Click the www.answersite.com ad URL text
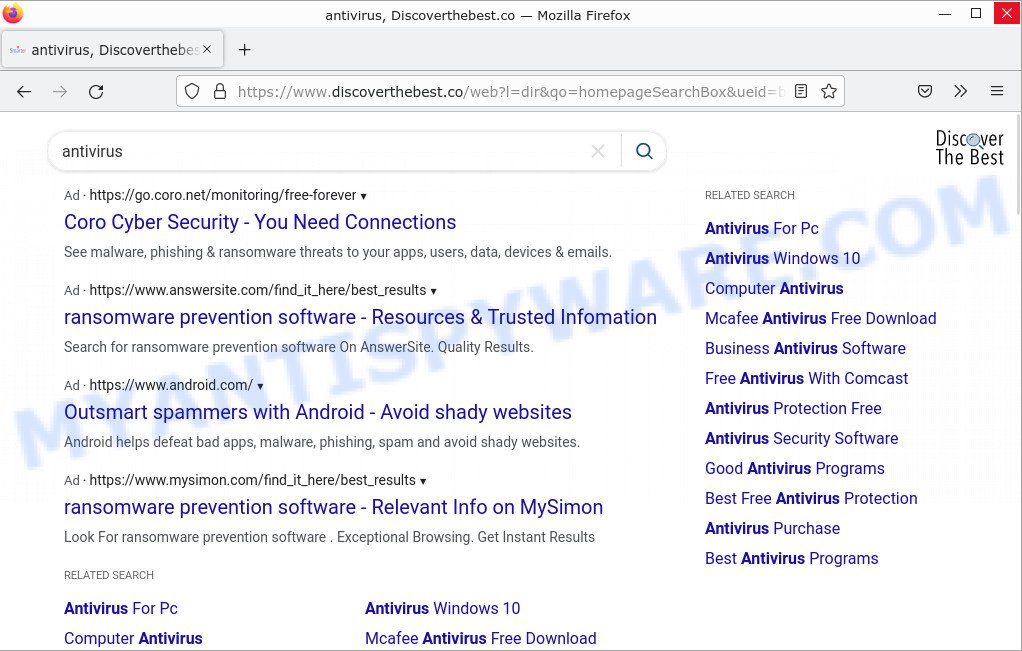This screenshot has width=1022, height=651. [x=257, y=291]
